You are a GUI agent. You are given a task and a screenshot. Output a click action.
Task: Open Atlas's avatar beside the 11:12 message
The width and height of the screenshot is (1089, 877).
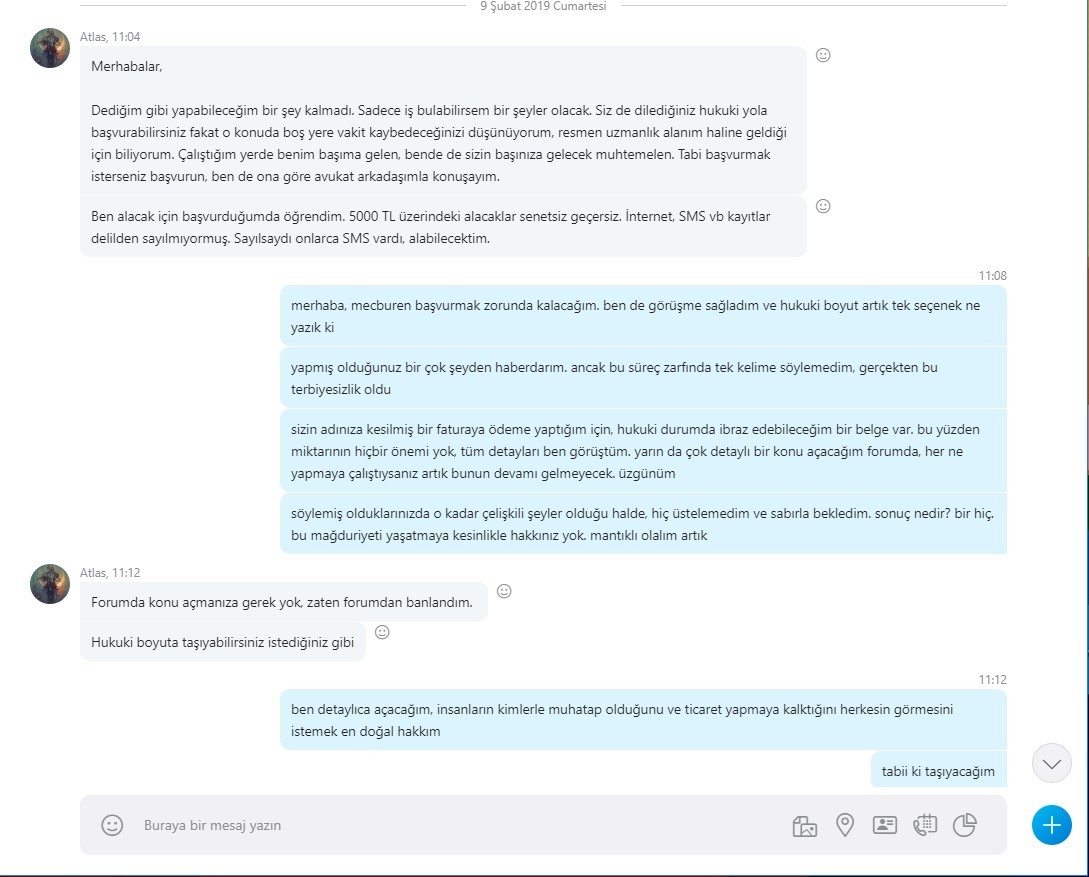coord(50,584)
